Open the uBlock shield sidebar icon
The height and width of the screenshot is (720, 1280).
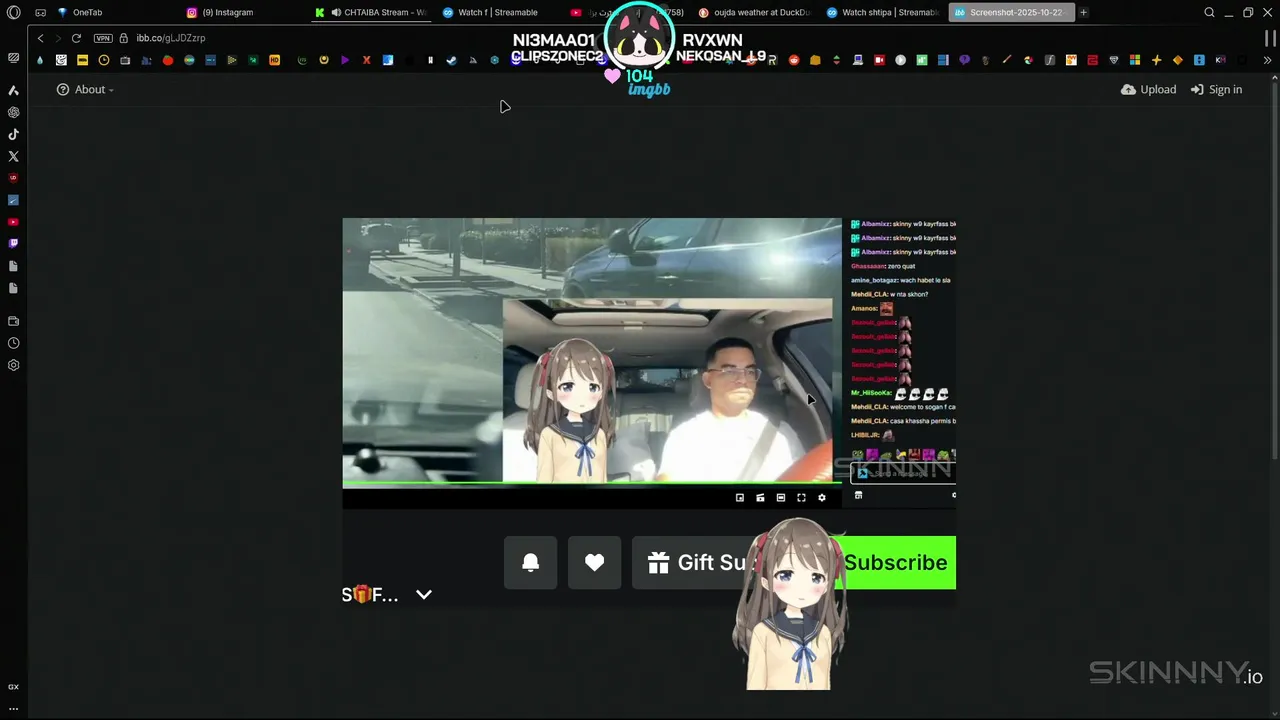[13, 178]
